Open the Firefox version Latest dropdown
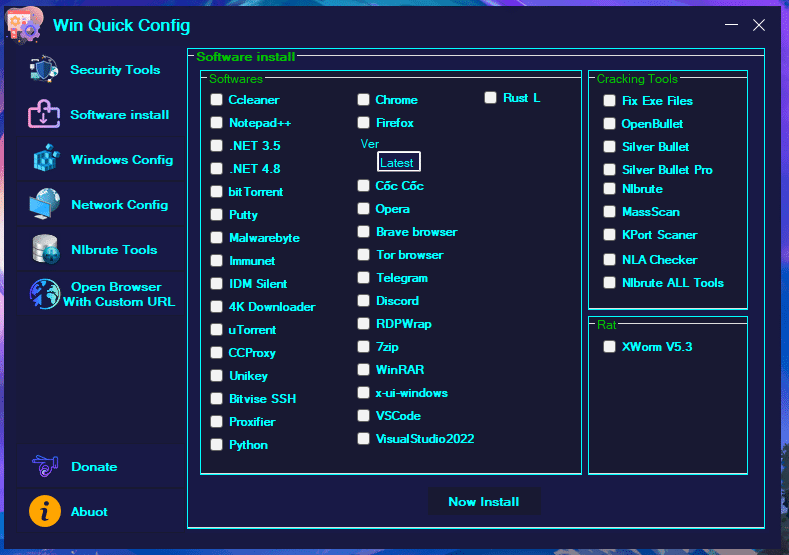 coord(399,162)
